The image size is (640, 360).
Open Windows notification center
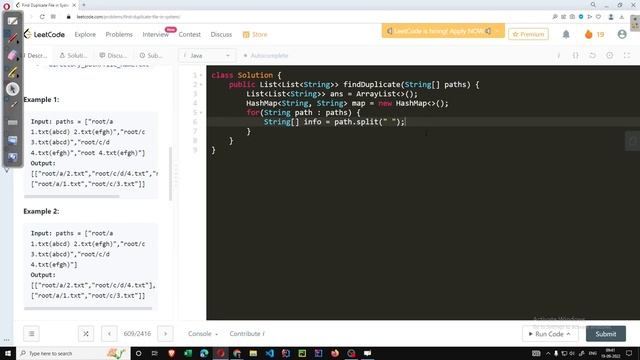629,353
